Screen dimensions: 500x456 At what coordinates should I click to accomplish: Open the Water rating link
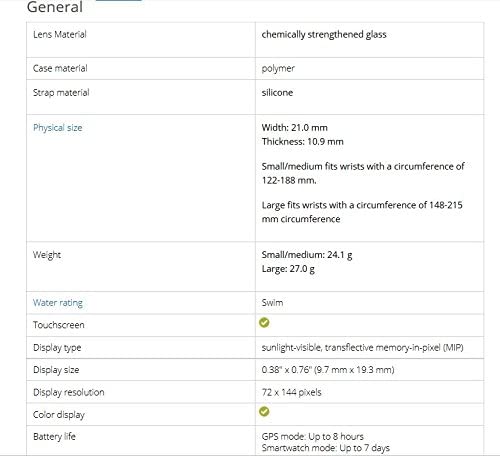tap(58, 303)
